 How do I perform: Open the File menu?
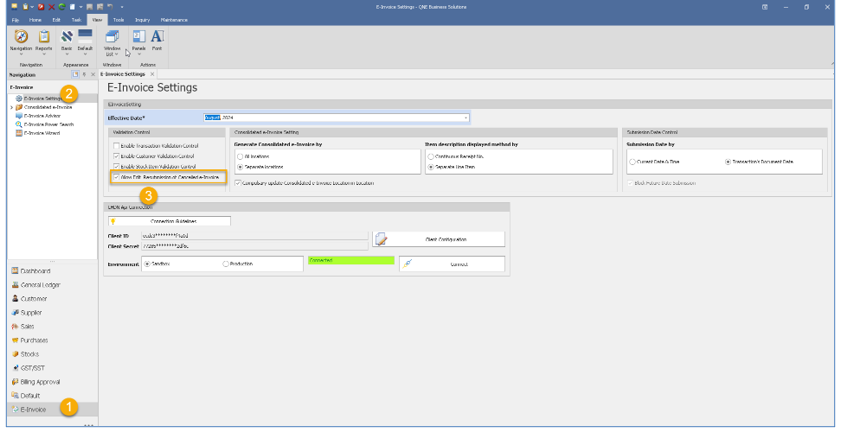(15, 20)
